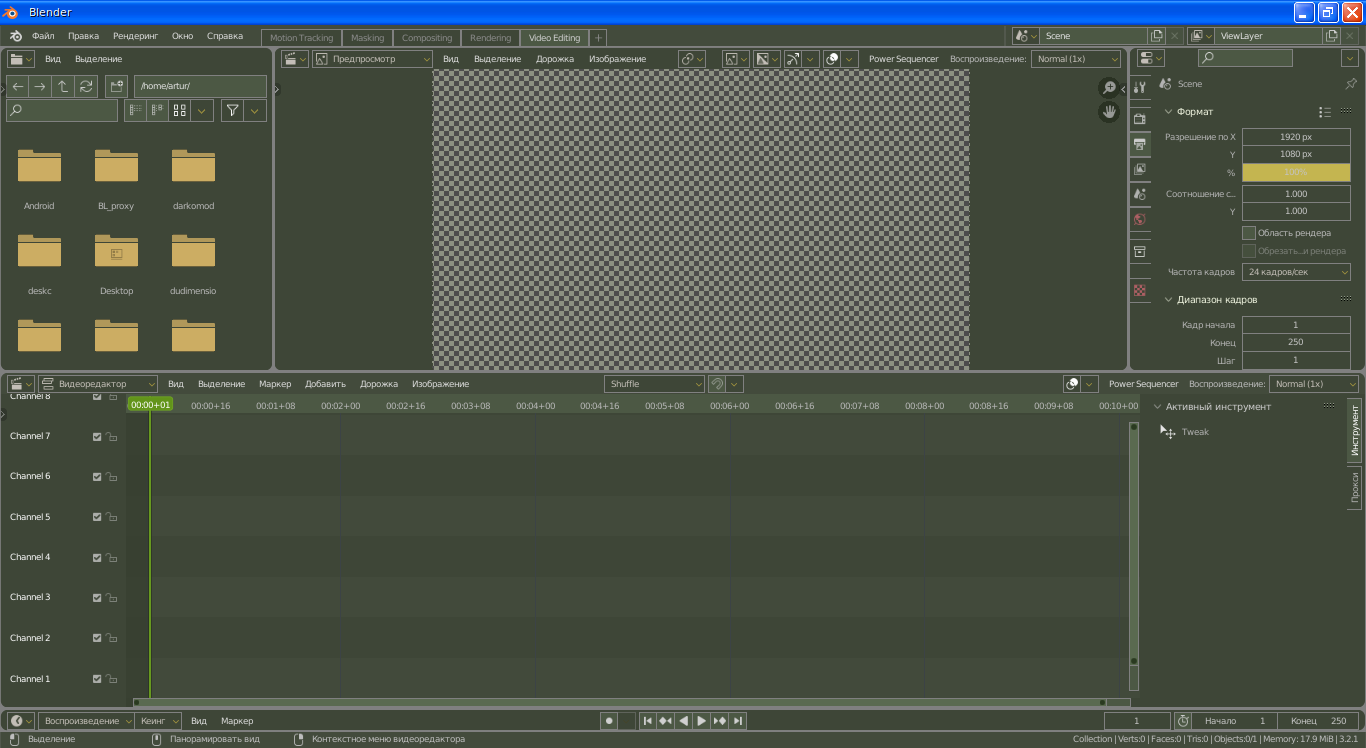Open Предпросмотр view type dropdown
The width and height of the screenshot is (1366, 748).
[x=372, y=59]
